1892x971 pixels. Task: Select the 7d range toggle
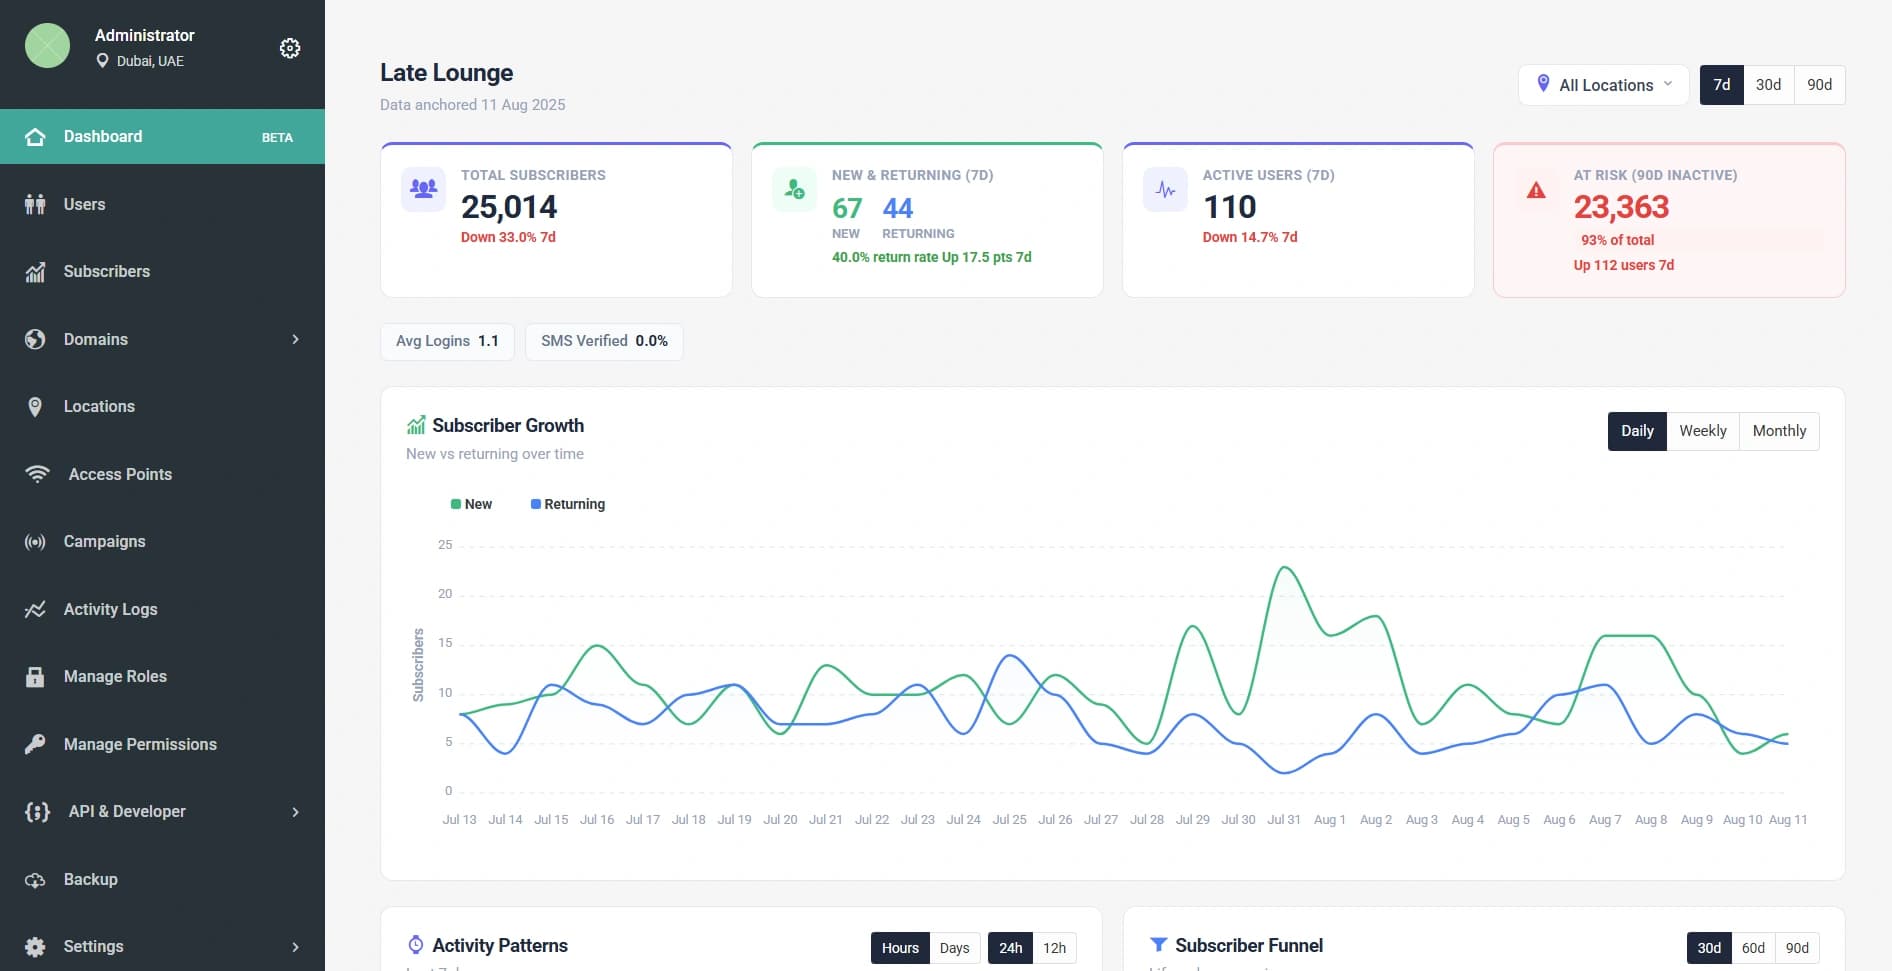tap(1722, 85)
